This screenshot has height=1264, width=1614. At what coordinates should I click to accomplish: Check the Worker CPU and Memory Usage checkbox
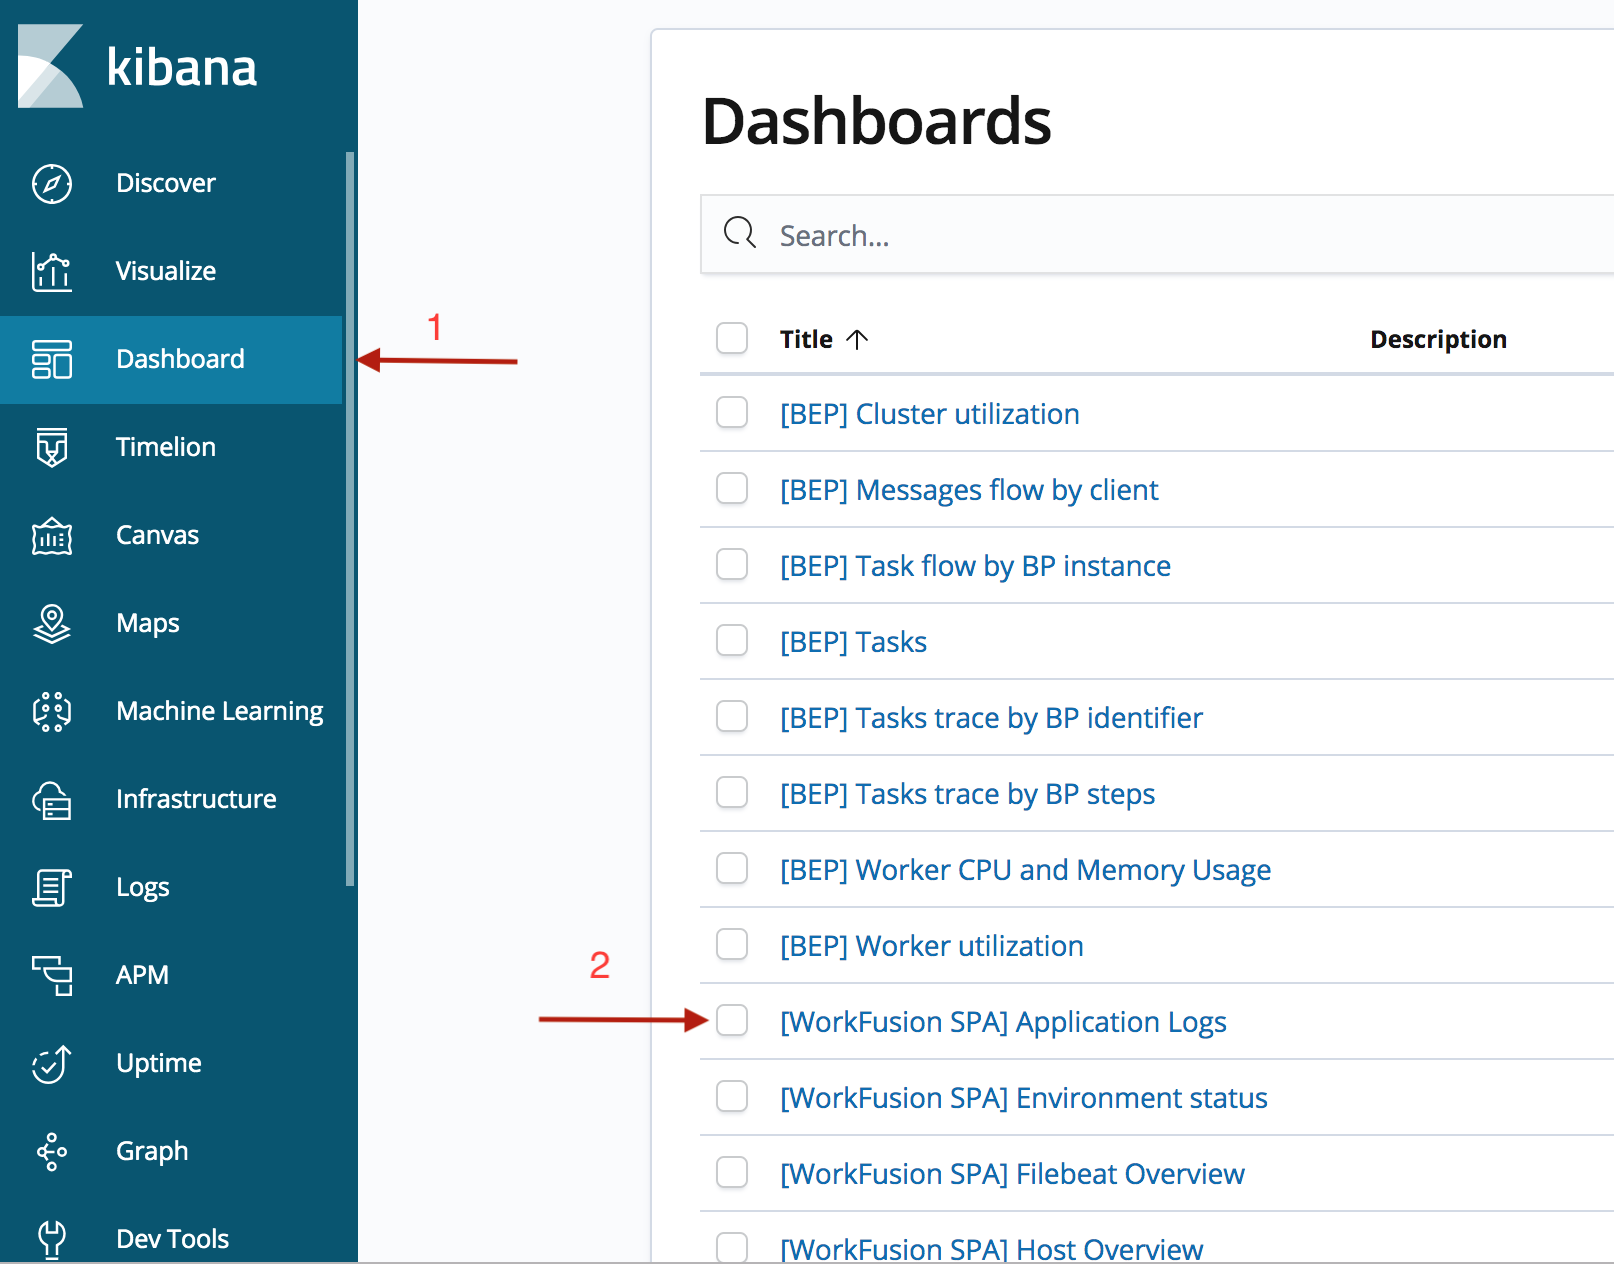(x=732, y=868)
